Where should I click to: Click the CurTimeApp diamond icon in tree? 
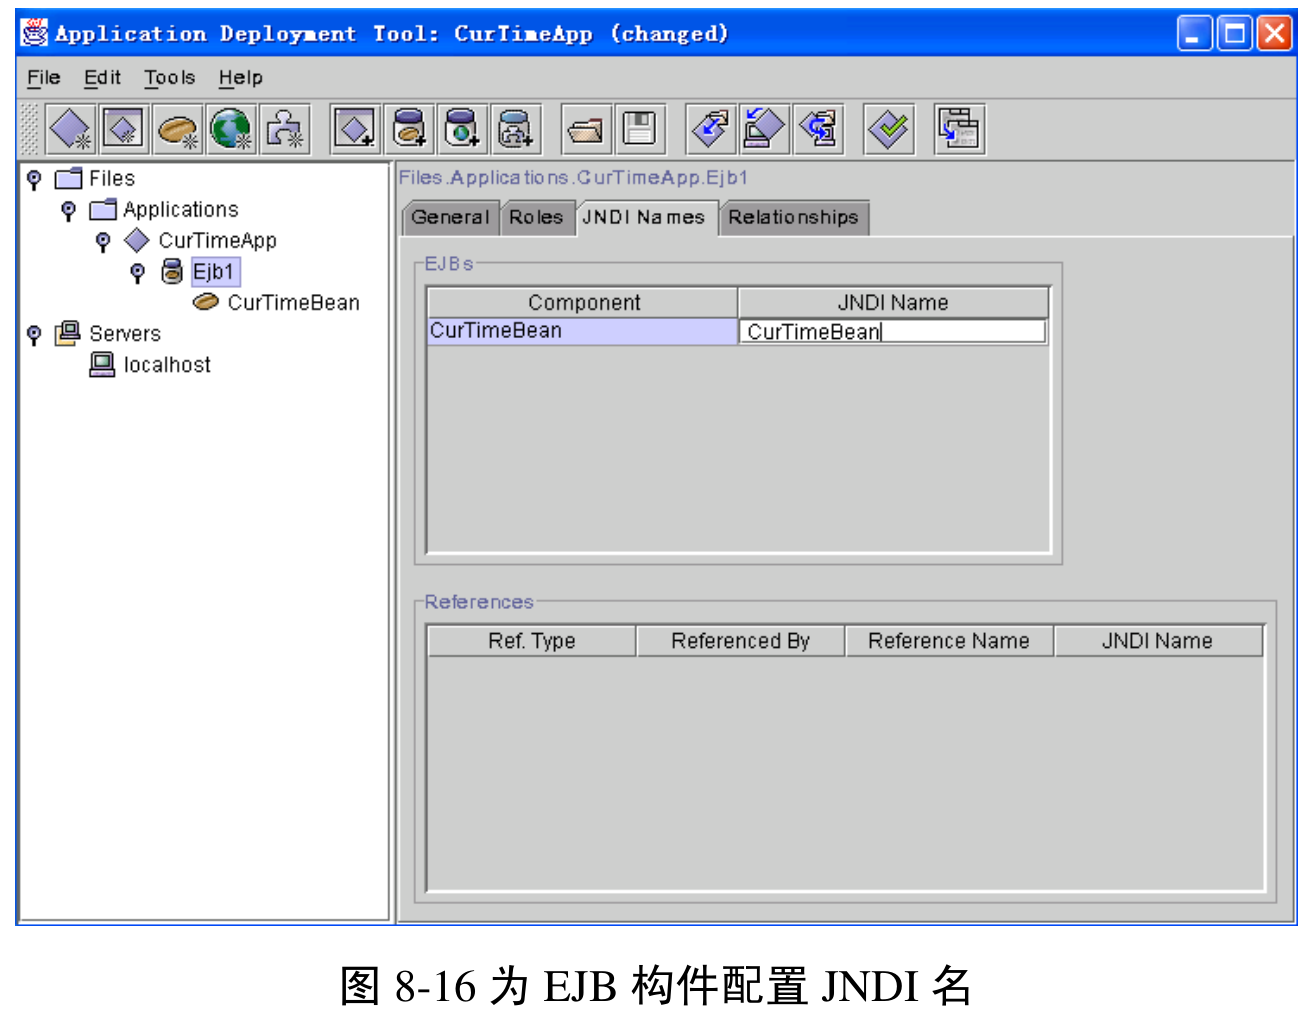click(137, 241)
